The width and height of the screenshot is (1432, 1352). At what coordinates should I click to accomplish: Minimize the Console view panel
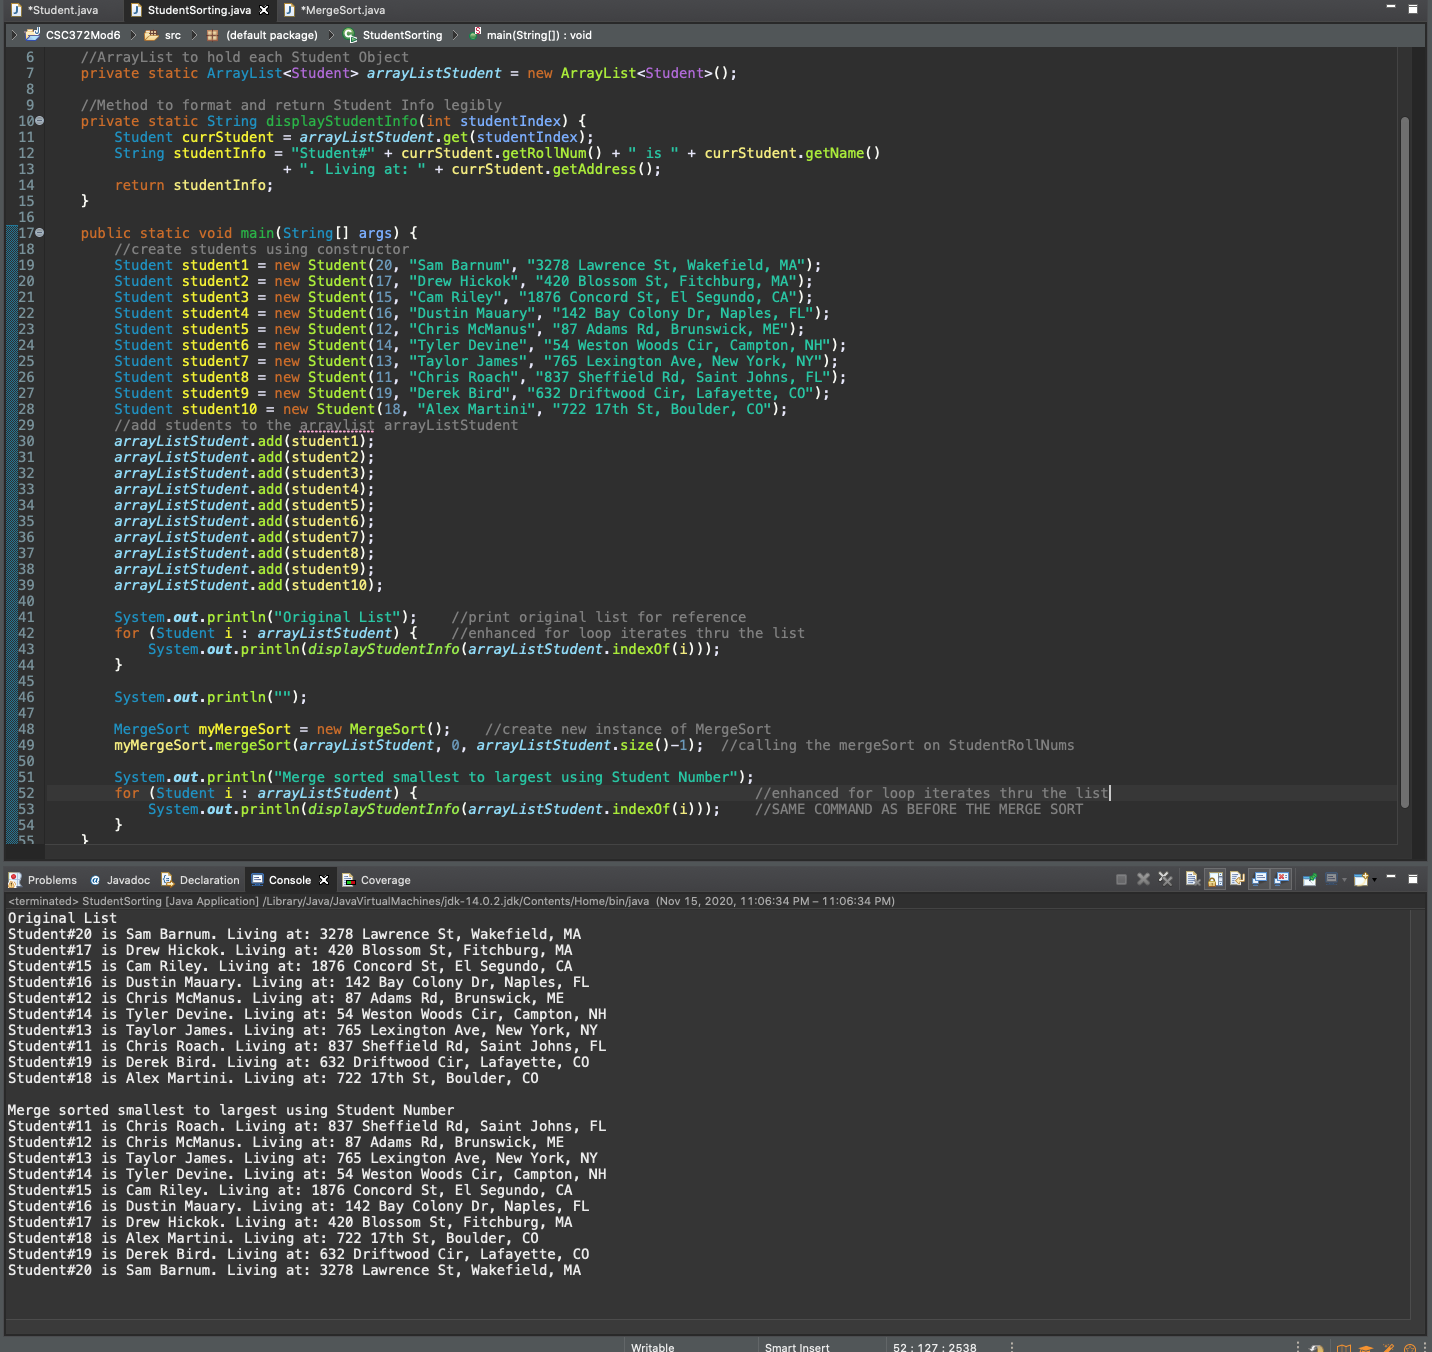point(1391,878)
